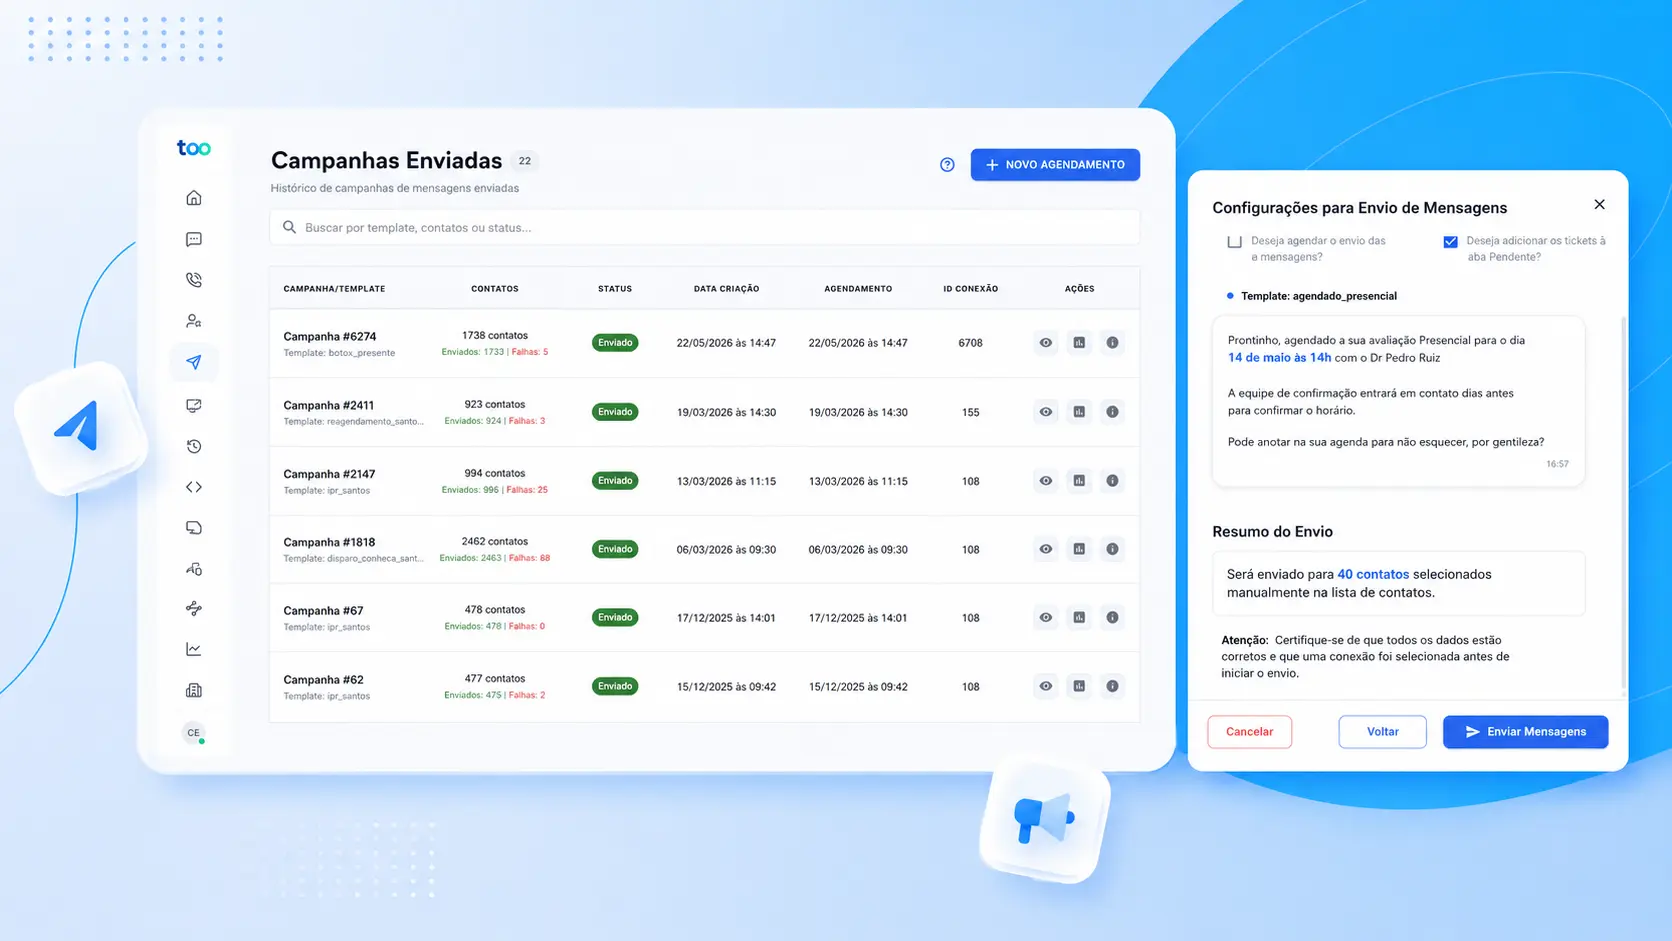Open the monitor screen sidebar icon

tap(194, 405)
